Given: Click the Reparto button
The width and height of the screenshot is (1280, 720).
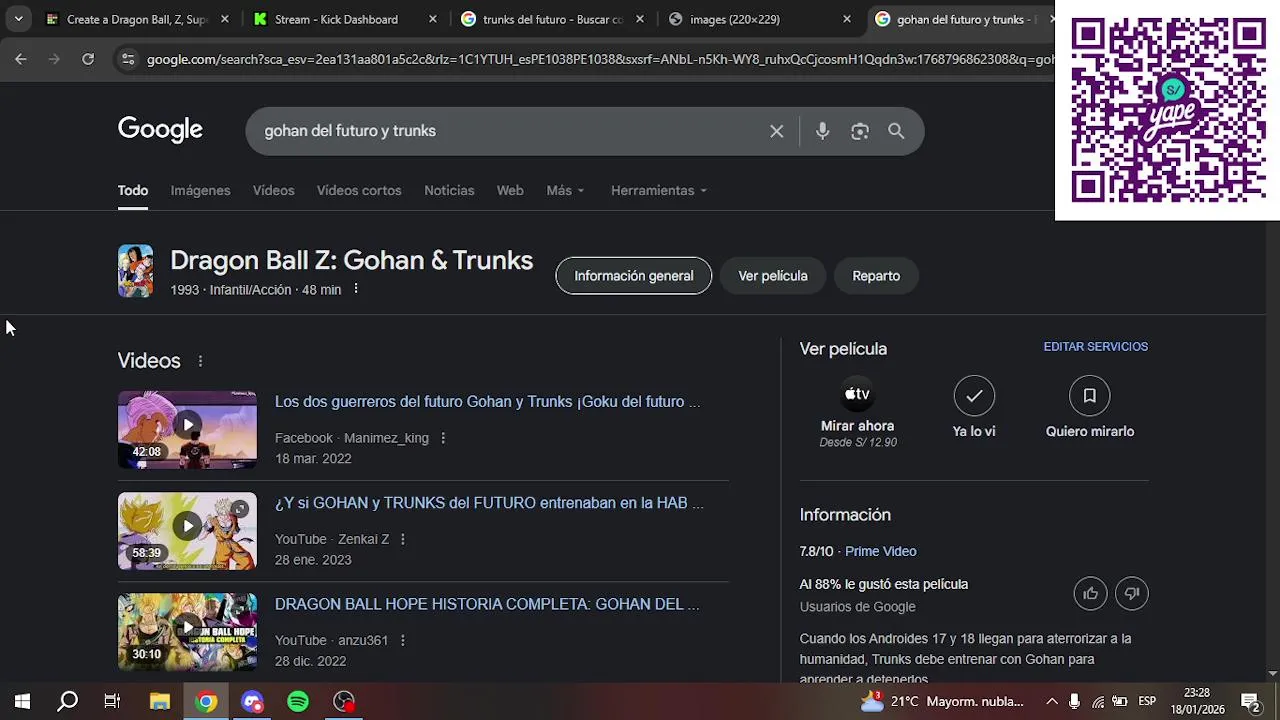Looking at the screenshot, I should (x=876, y=276).
